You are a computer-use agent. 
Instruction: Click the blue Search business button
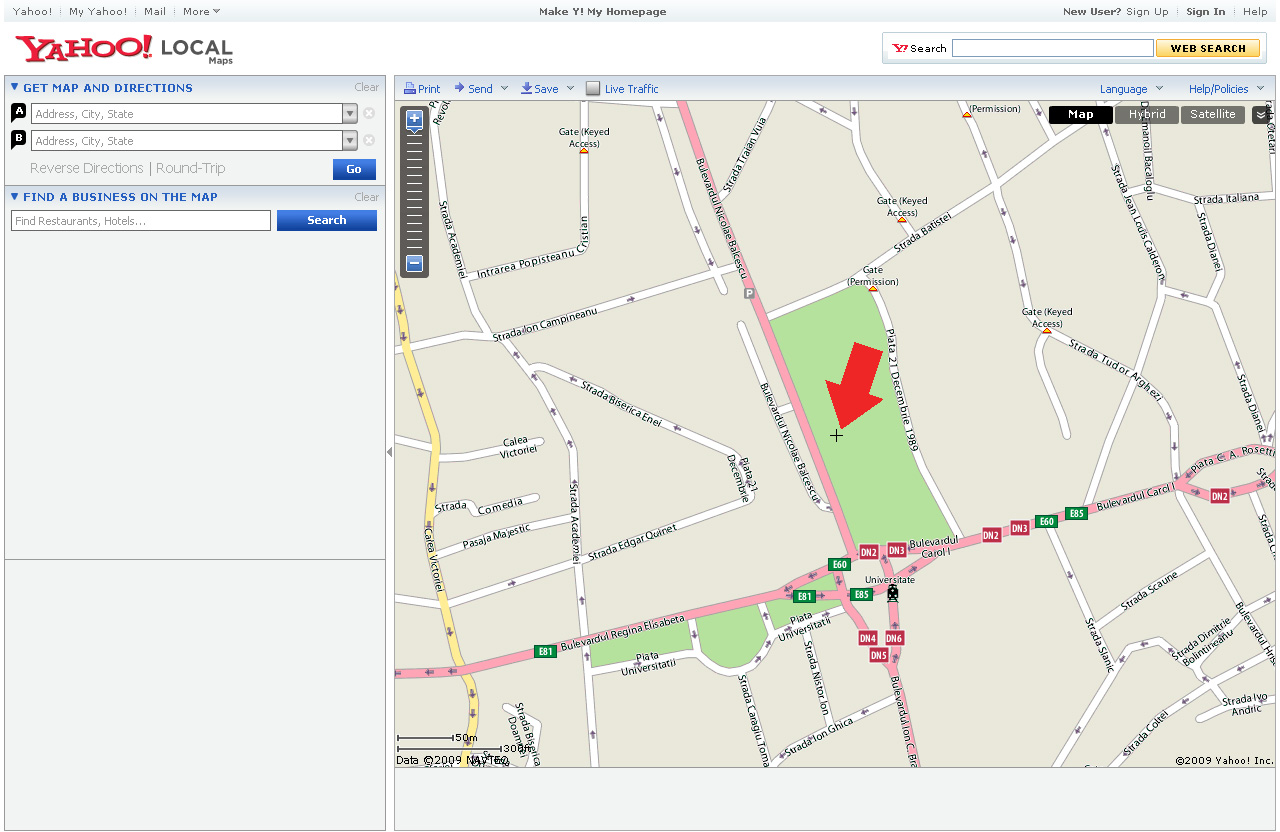click(327, 220)
